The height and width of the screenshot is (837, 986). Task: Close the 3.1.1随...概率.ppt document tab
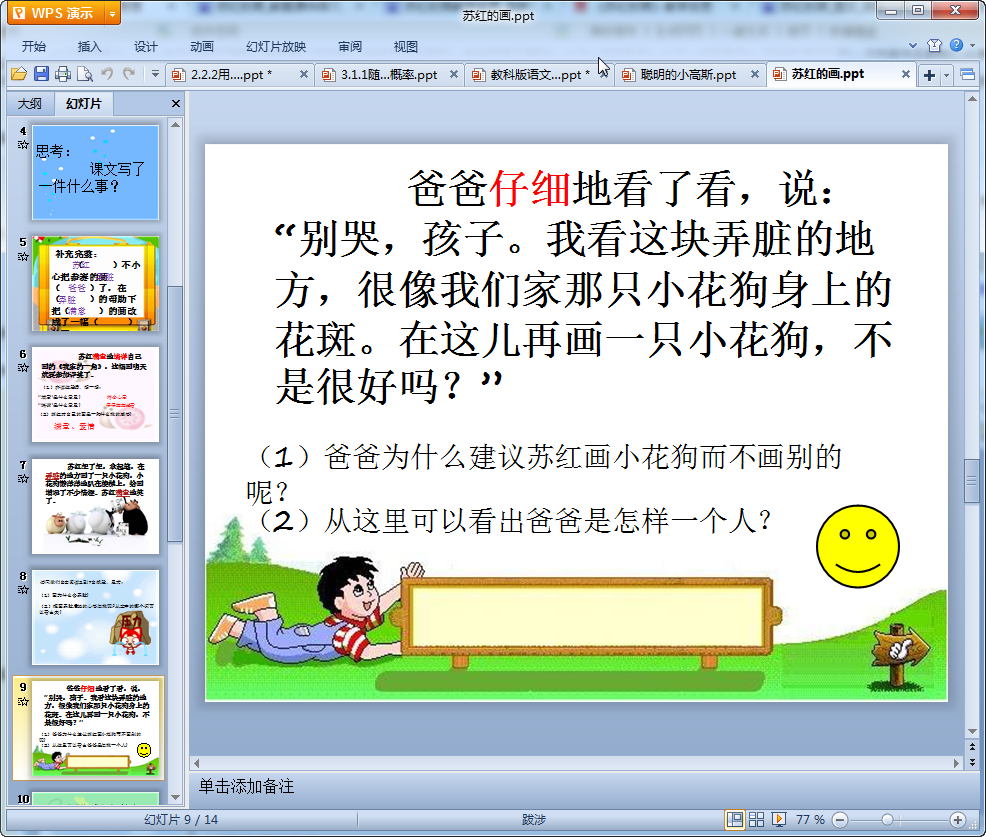454,74
